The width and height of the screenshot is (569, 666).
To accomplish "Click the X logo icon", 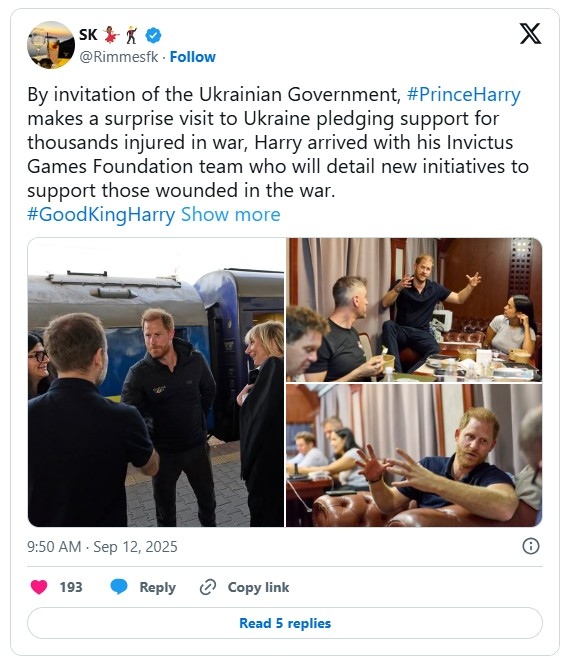I will [530, 34].
